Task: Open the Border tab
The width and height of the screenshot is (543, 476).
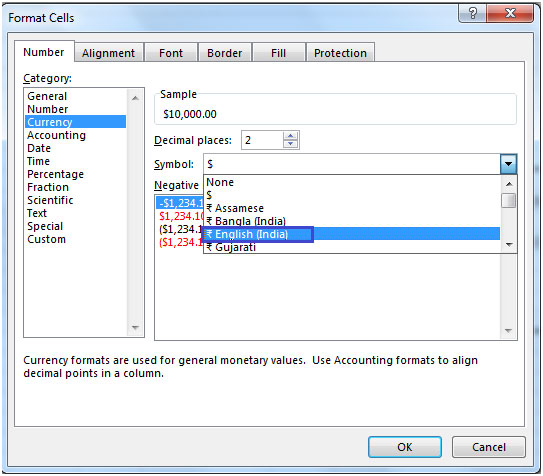Action: point(224,53)
